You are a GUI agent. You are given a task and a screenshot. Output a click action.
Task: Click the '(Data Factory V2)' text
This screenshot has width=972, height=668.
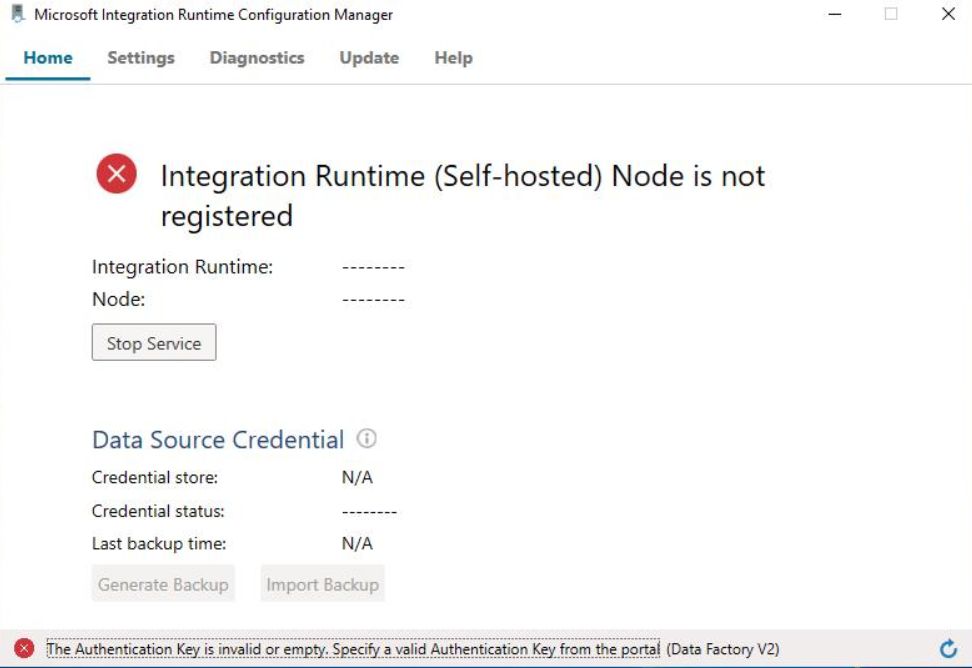(x=723, y=649)
